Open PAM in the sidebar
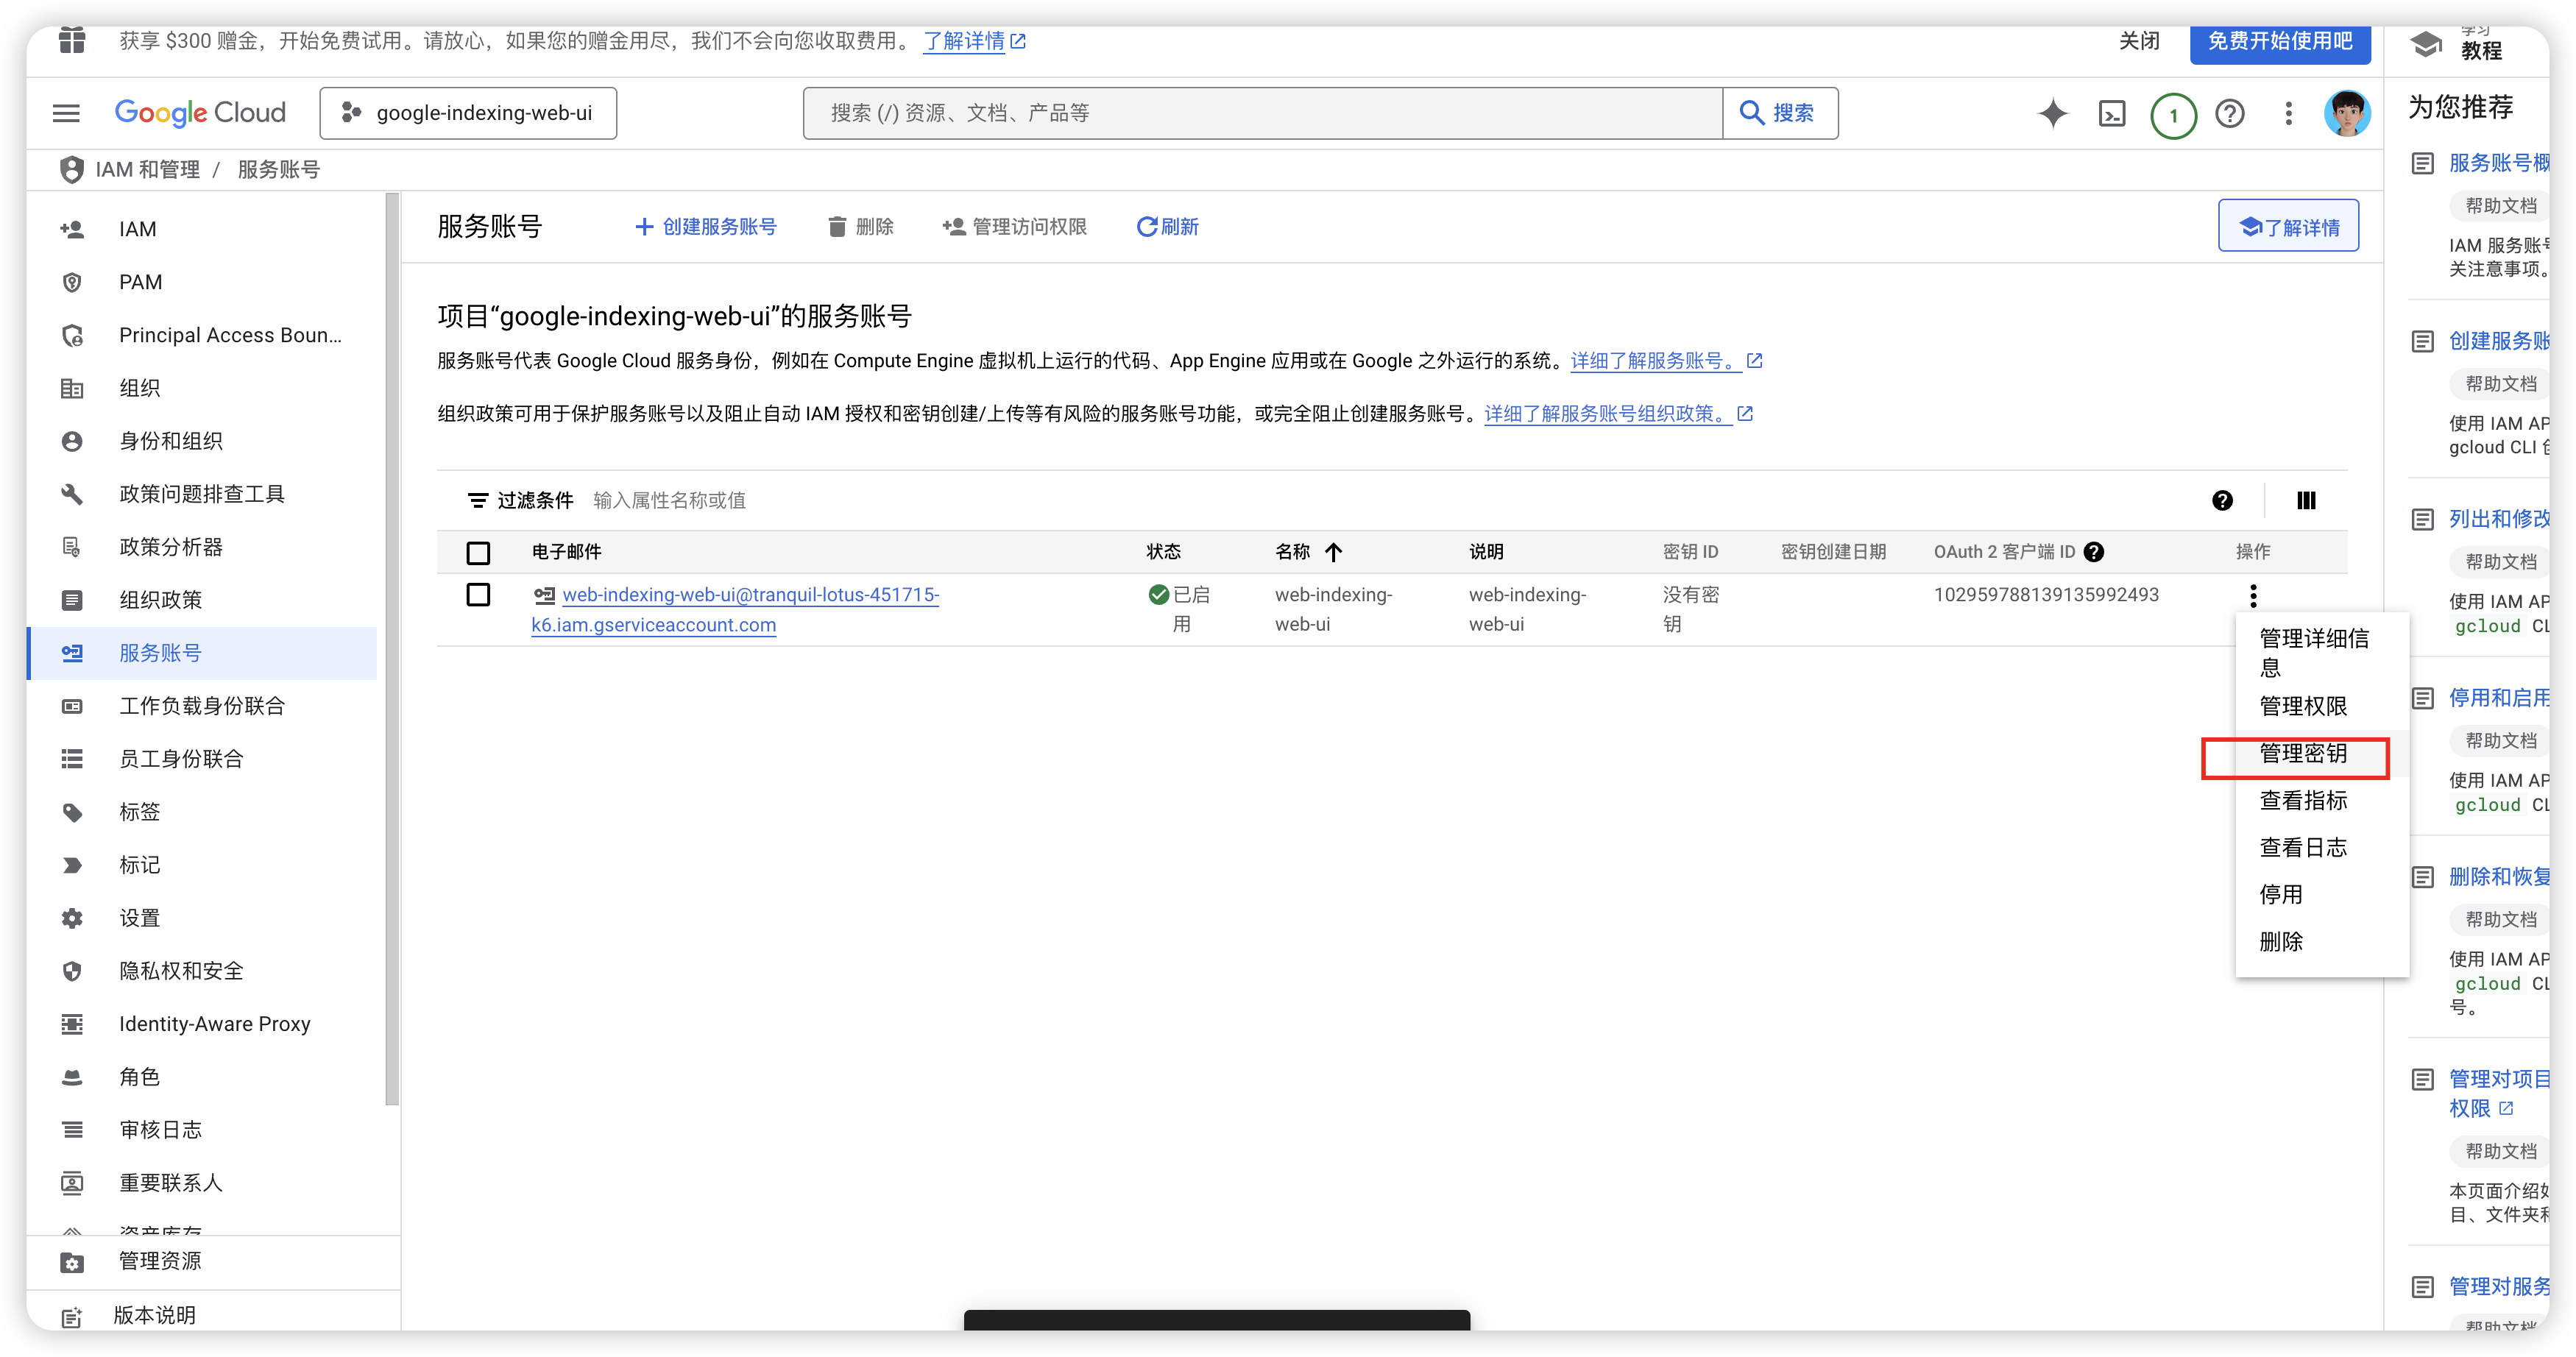The image size is (2576, 1357). (202, 282)
